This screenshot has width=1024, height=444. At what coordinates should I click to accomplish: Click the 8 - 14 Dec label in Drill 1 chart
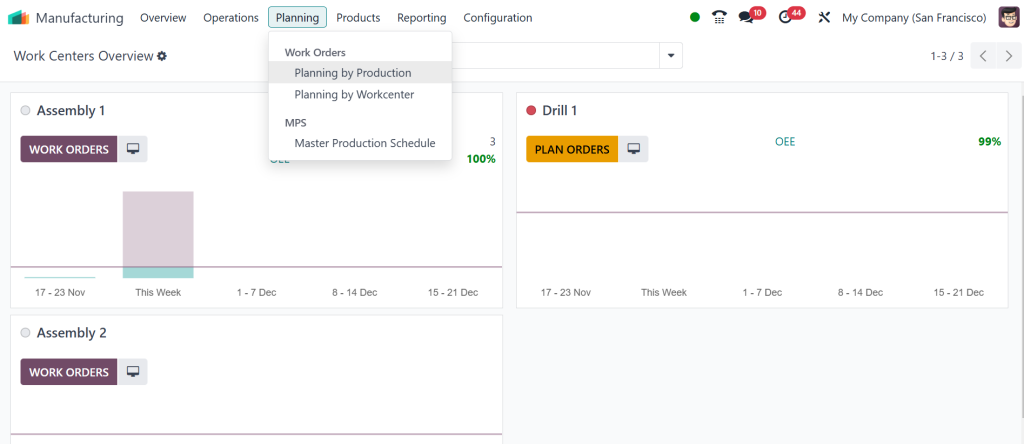click(x=861, y=293)
